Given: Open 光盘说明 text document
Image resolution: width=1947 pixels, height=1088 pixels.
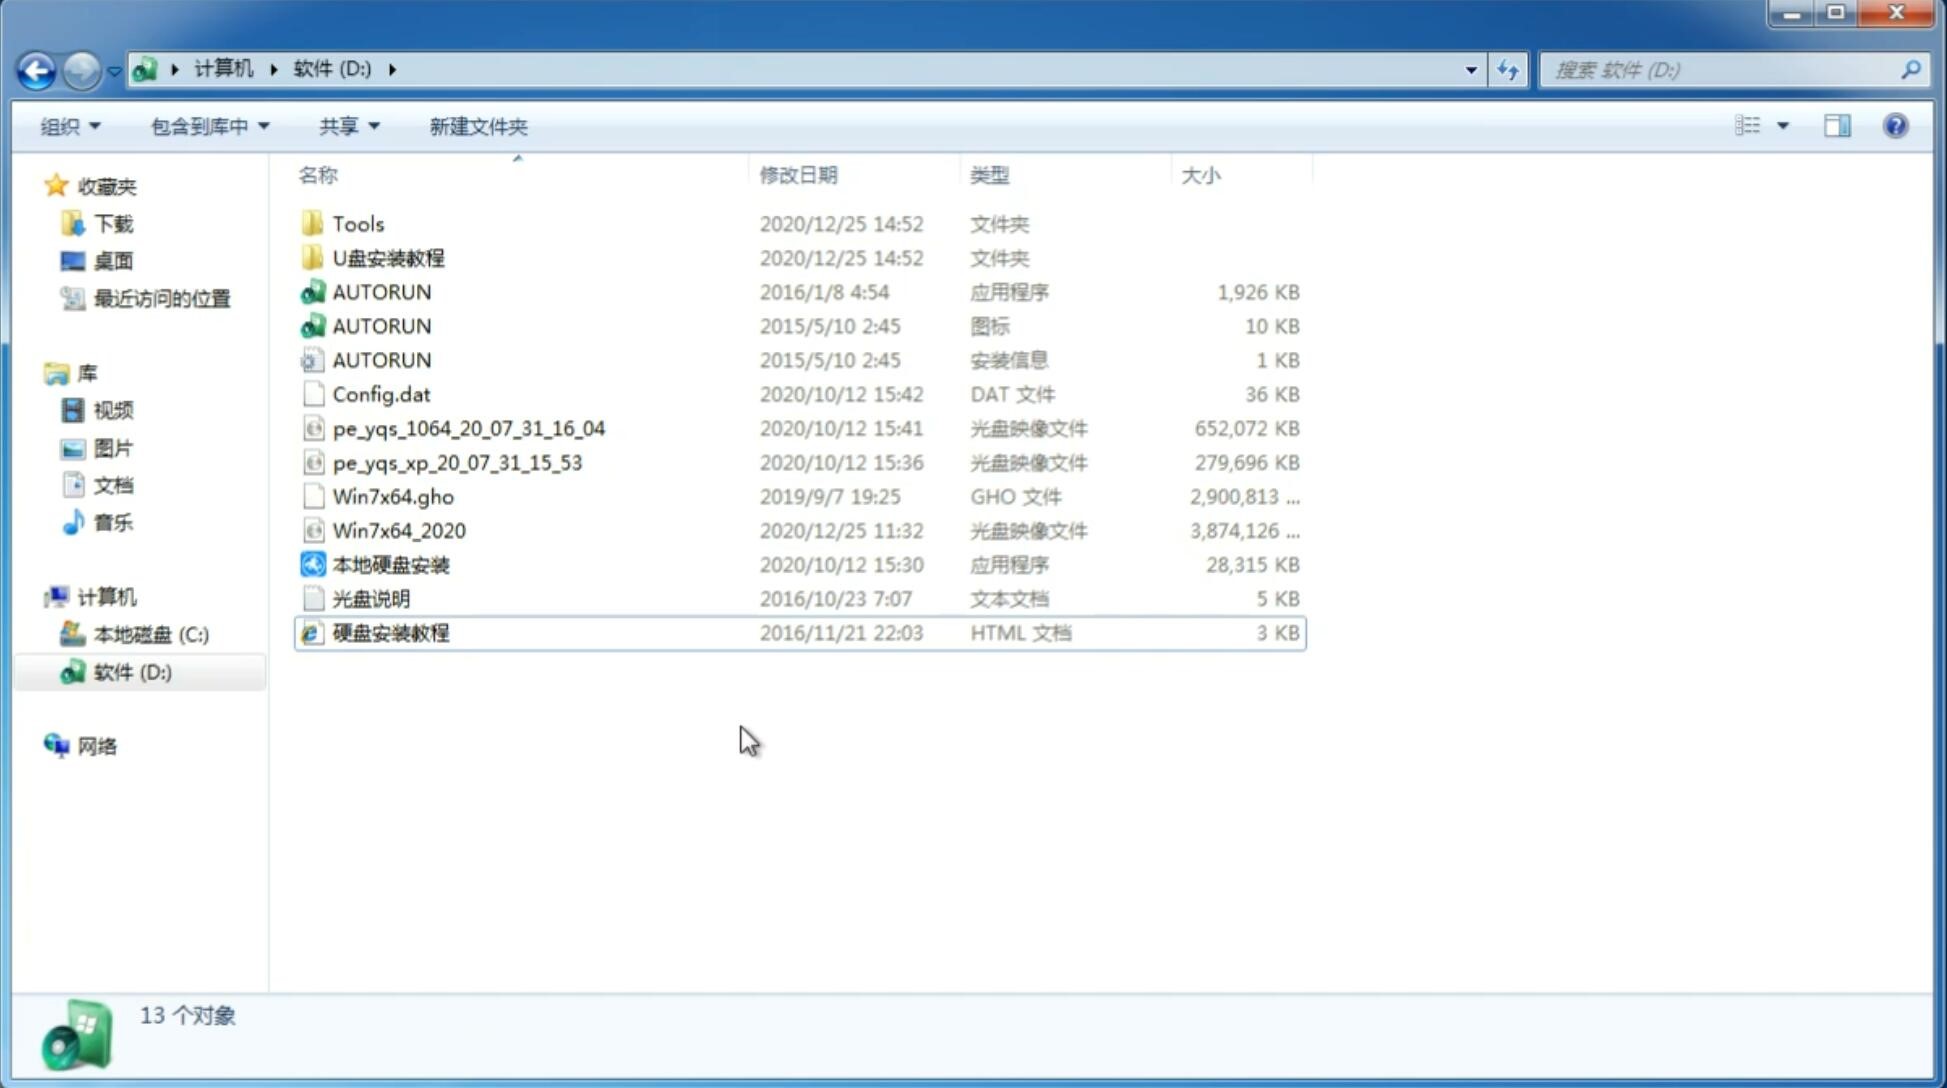Looking at the screenshot, I should [x=372, y=597].
